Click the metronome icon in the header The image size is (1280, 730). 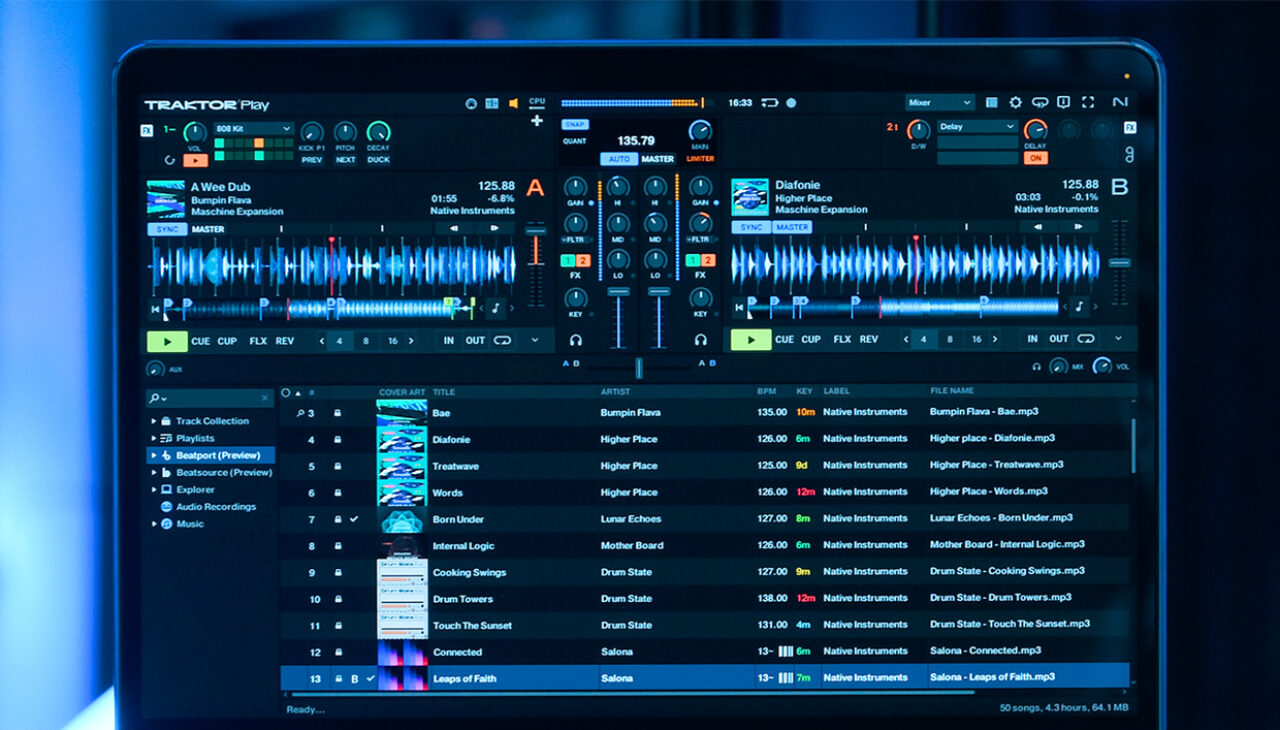point(471,103)
